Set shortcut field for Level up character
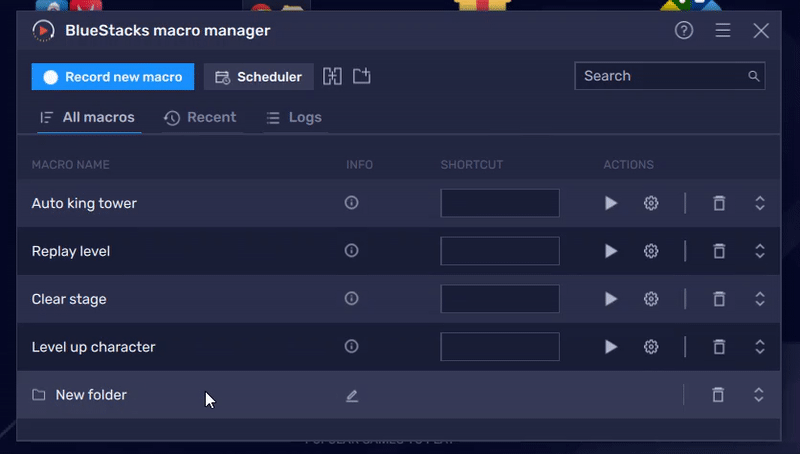 pyautogui.click(x=500, y=347)
